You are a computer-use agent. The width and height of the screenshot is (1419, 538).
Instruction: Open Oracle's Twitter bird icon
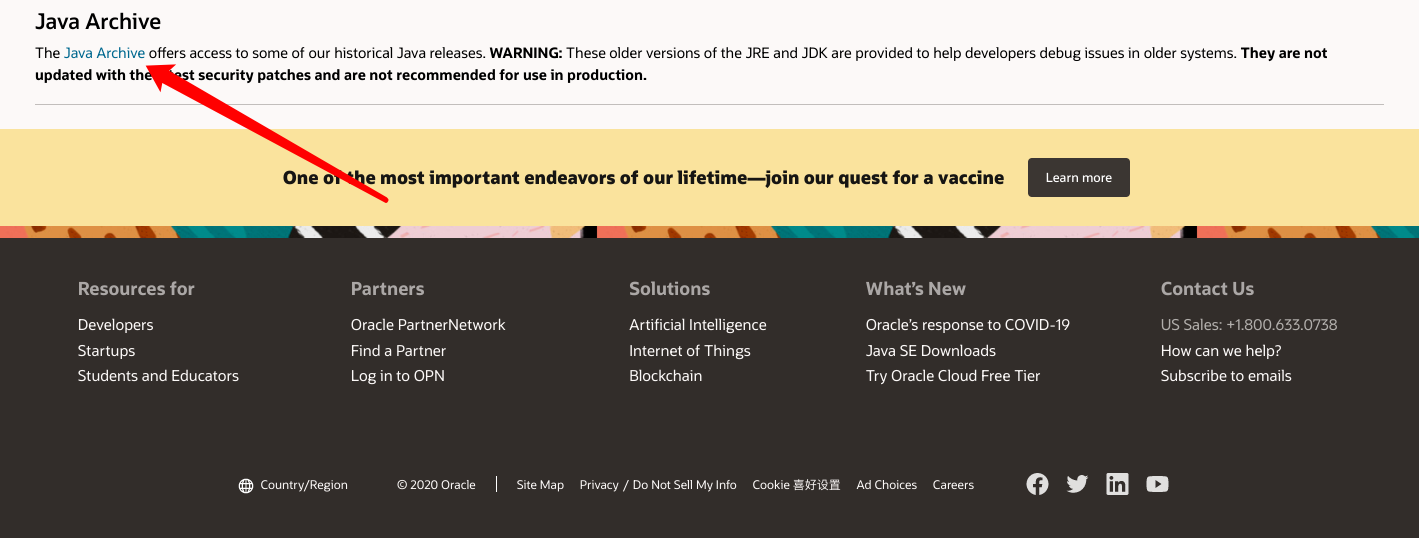(1077, 484)
